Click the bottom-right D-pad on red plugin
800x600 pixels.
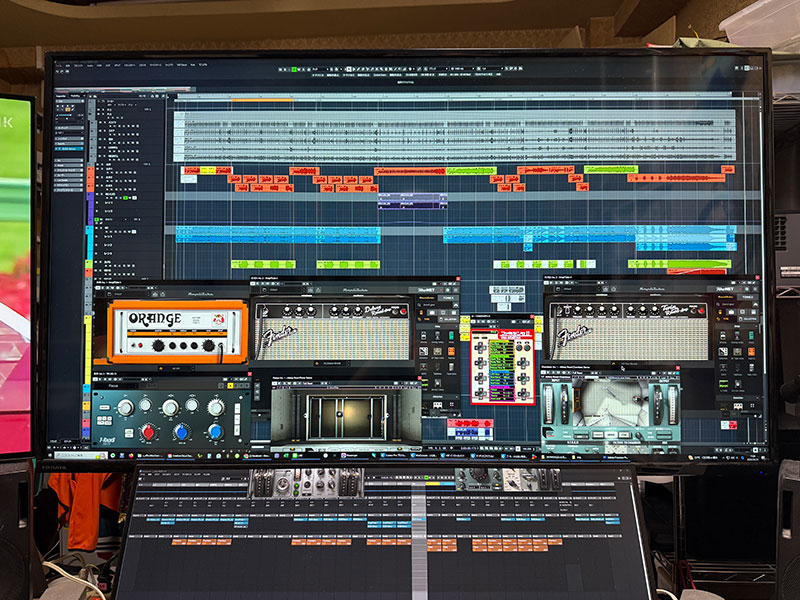[523, 394]
